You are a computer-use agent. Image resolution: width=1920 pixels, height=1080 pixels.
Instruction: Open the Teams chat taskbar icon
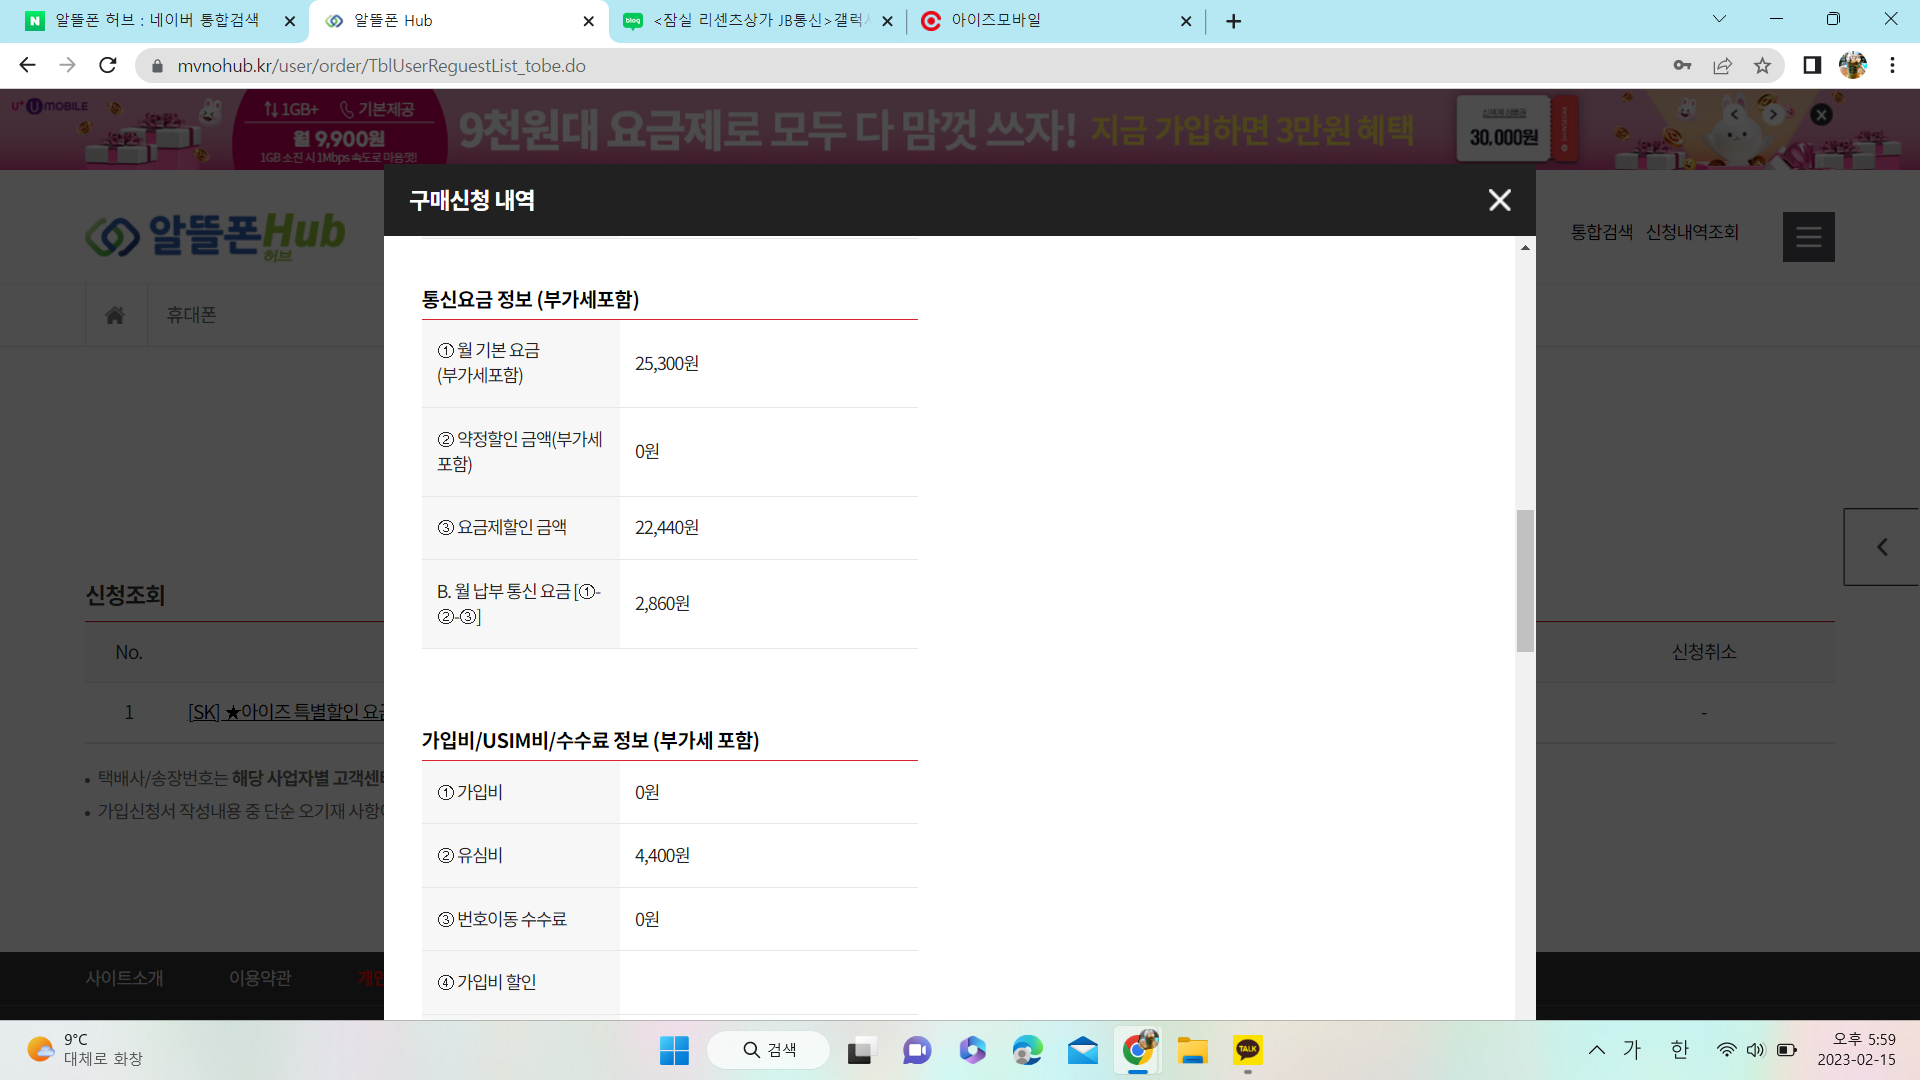(x=917, y=1050)
